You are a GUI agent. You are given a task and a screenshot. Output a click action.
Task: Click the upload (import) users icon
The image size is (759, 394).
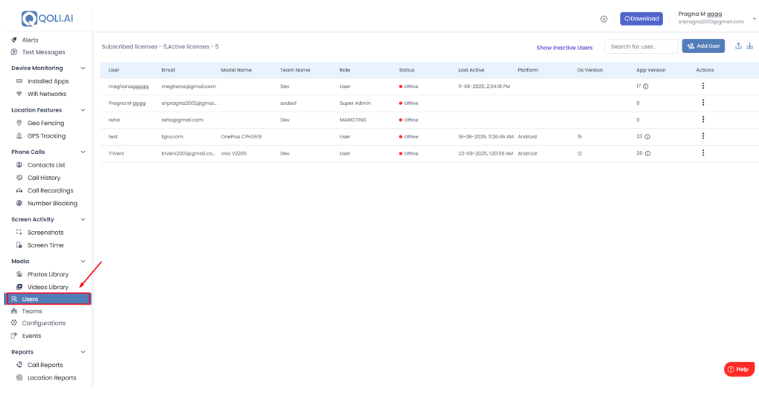coord(738,46)
